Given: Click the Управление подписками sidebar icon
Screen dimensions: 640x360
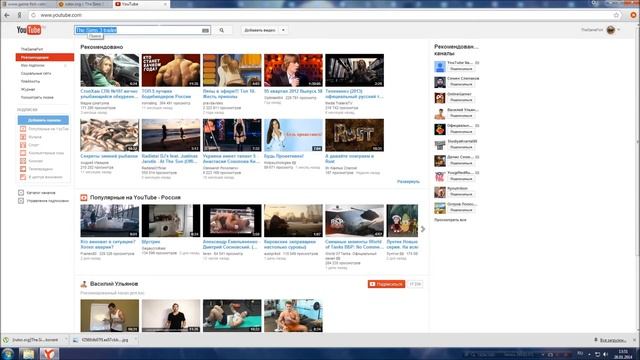Looking at the screenshot, I should [21, 201].
